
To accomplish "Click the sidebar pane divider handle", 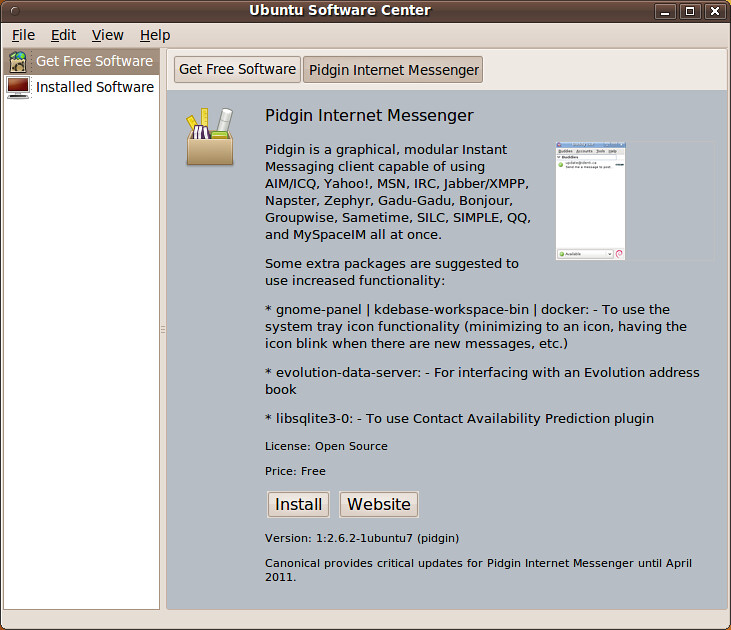I will (x=163, y=329).
